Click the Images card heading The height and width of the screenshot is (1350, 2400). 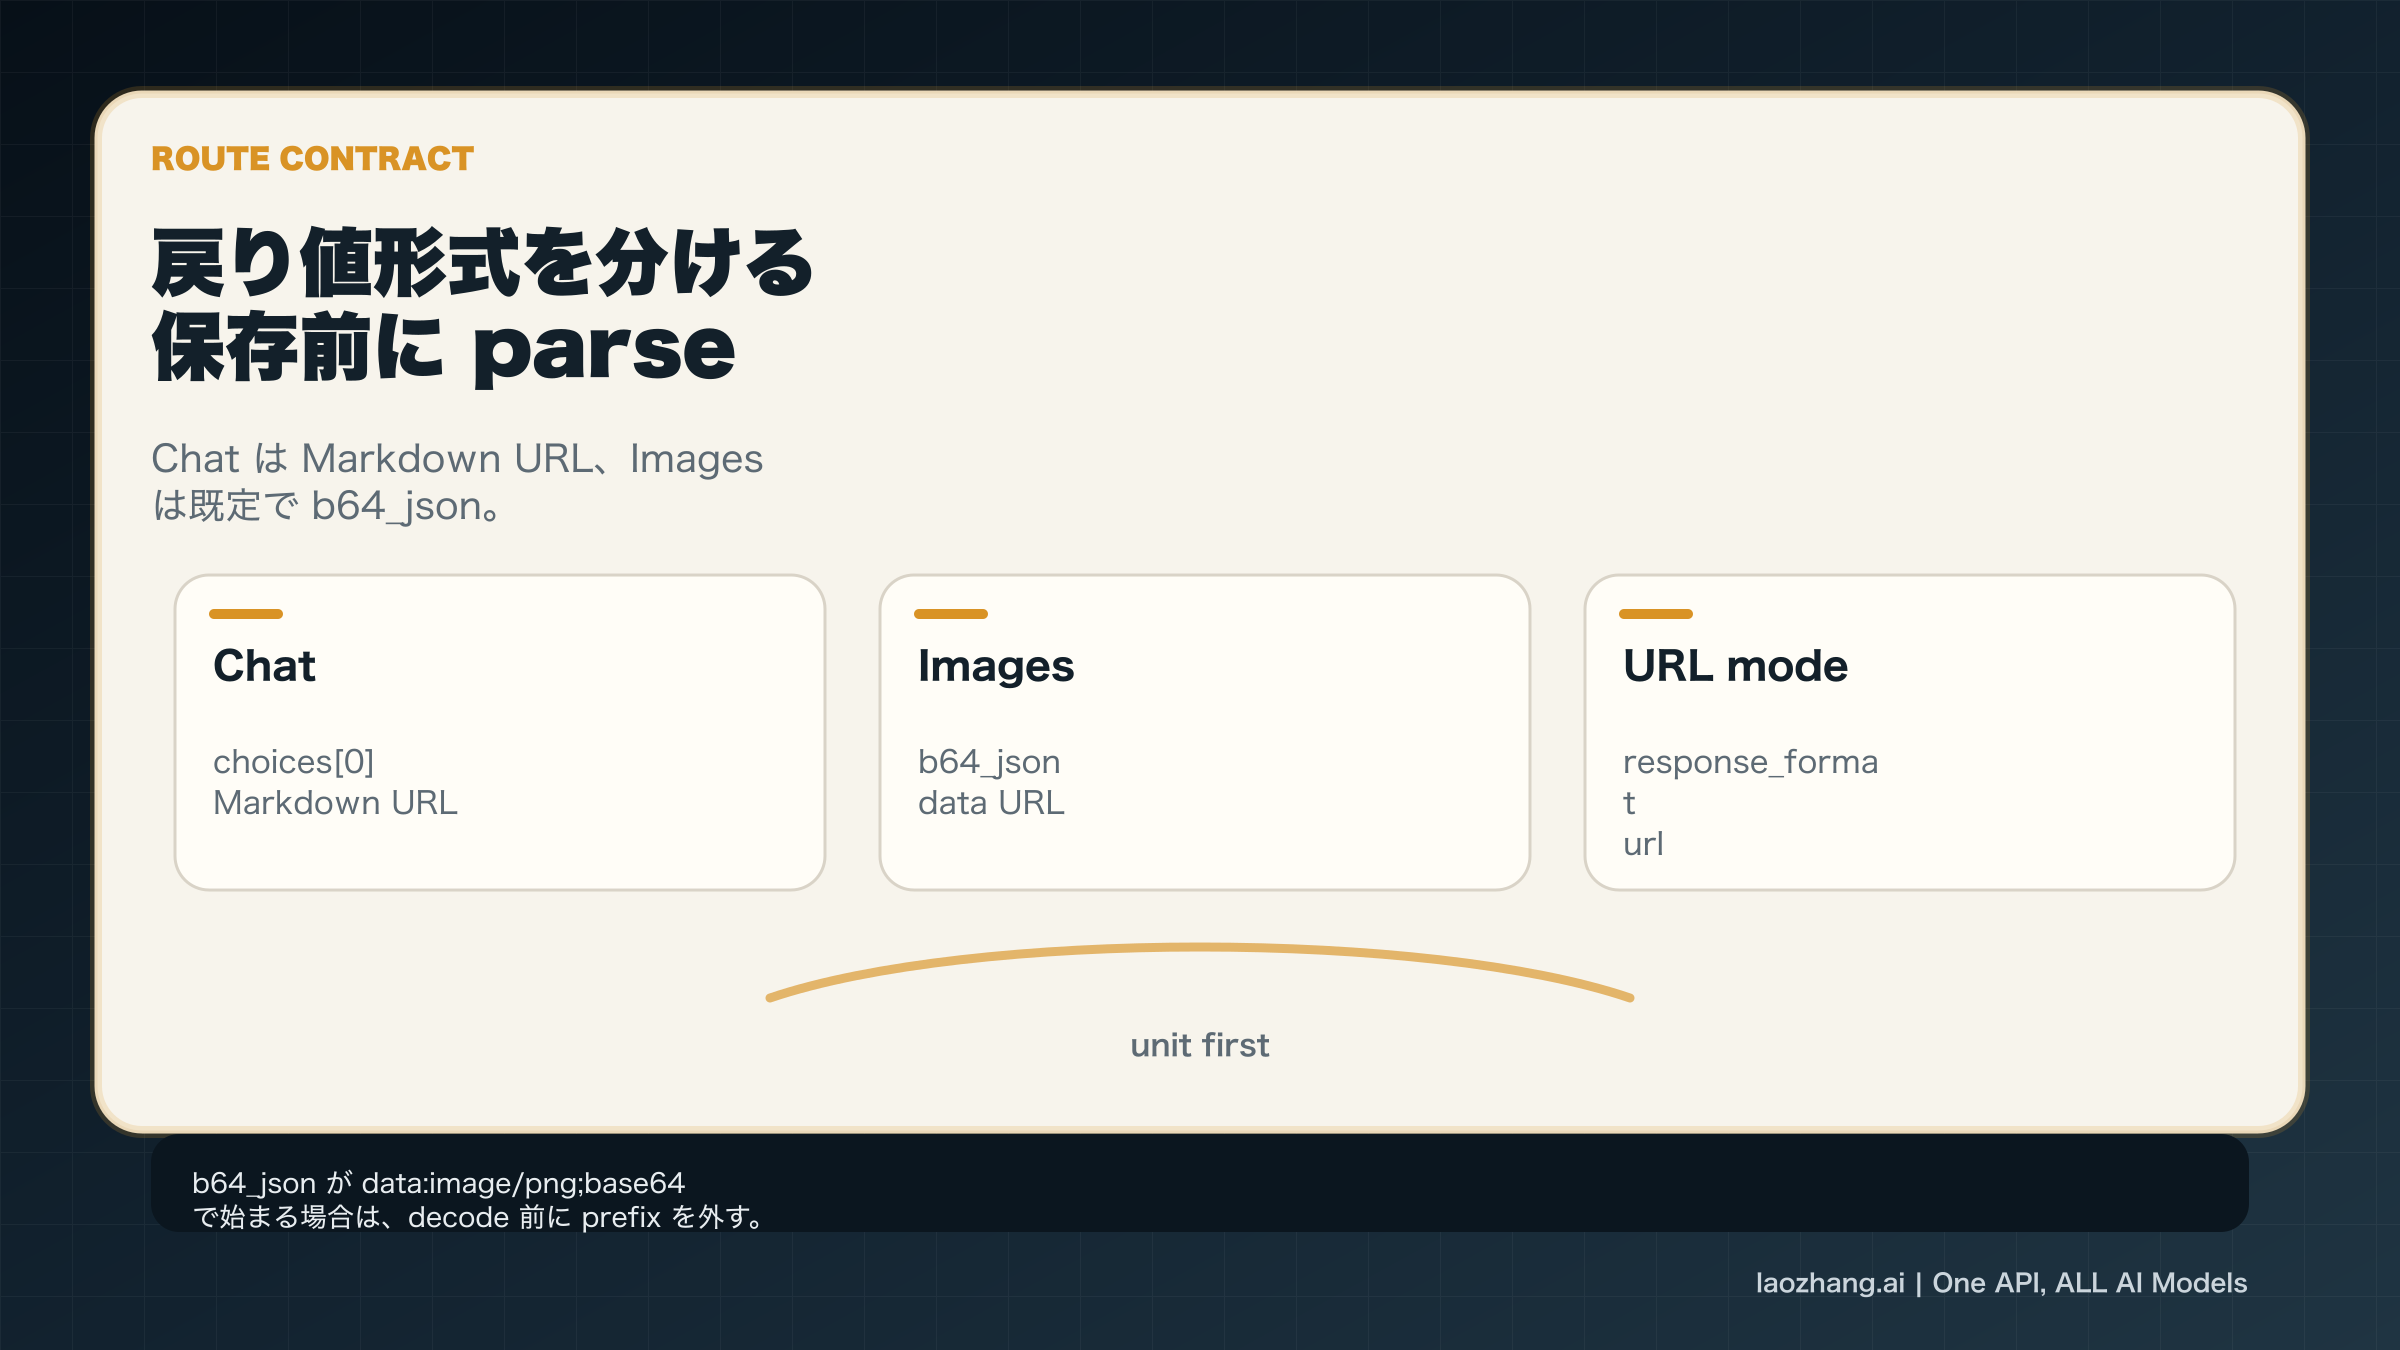pos(996,665)
